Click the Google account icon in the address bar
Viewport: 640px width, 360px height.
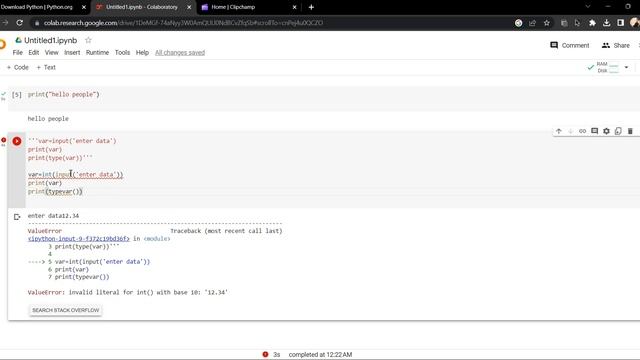point(518,23)
